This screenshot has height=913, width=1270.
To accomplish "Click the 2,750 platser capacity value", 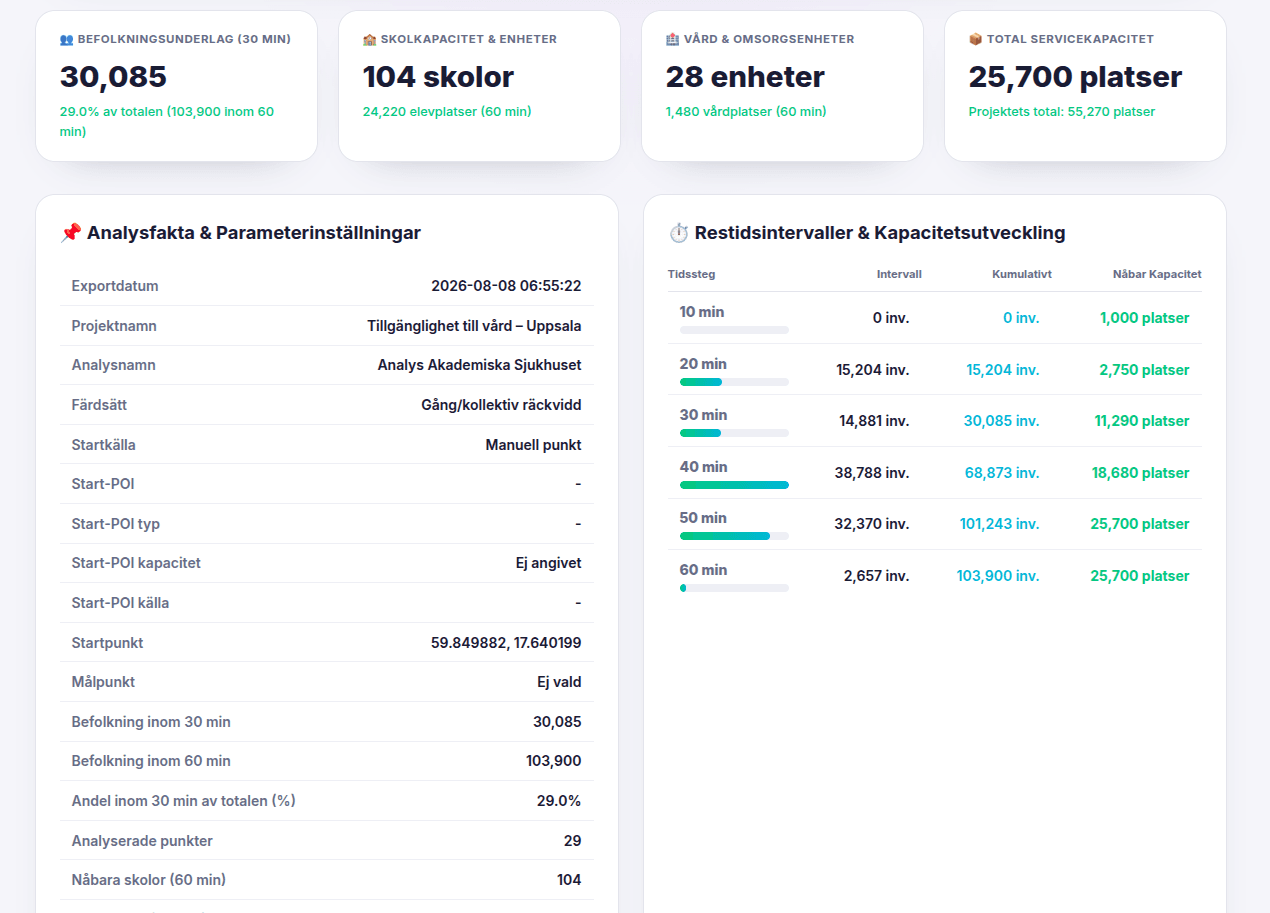I will 1144,370.
